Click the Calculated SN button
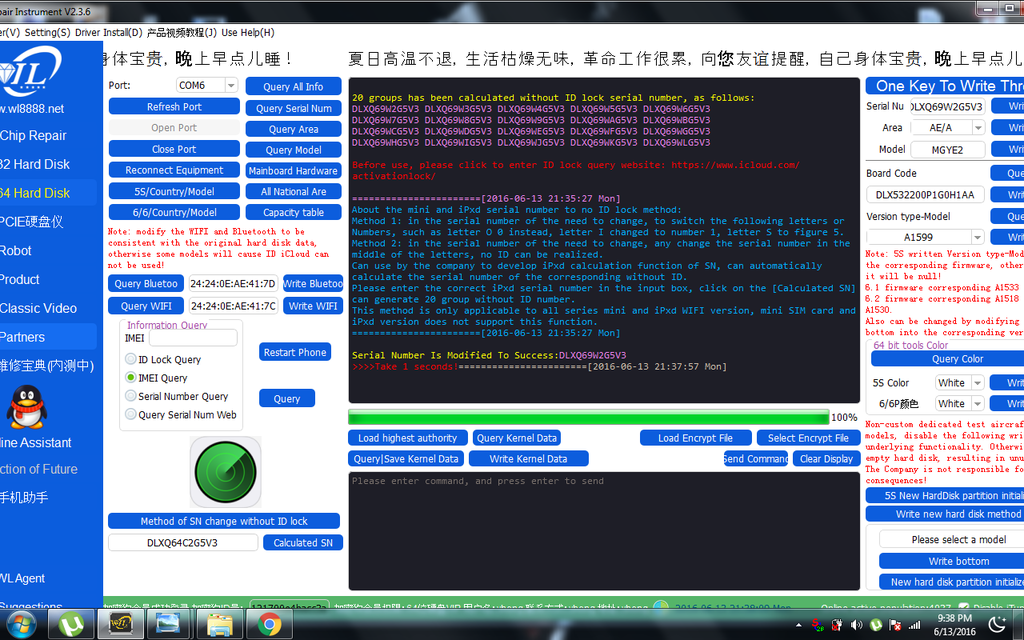This screenshot has height=640, width=1024. click(x=303, y=543)
